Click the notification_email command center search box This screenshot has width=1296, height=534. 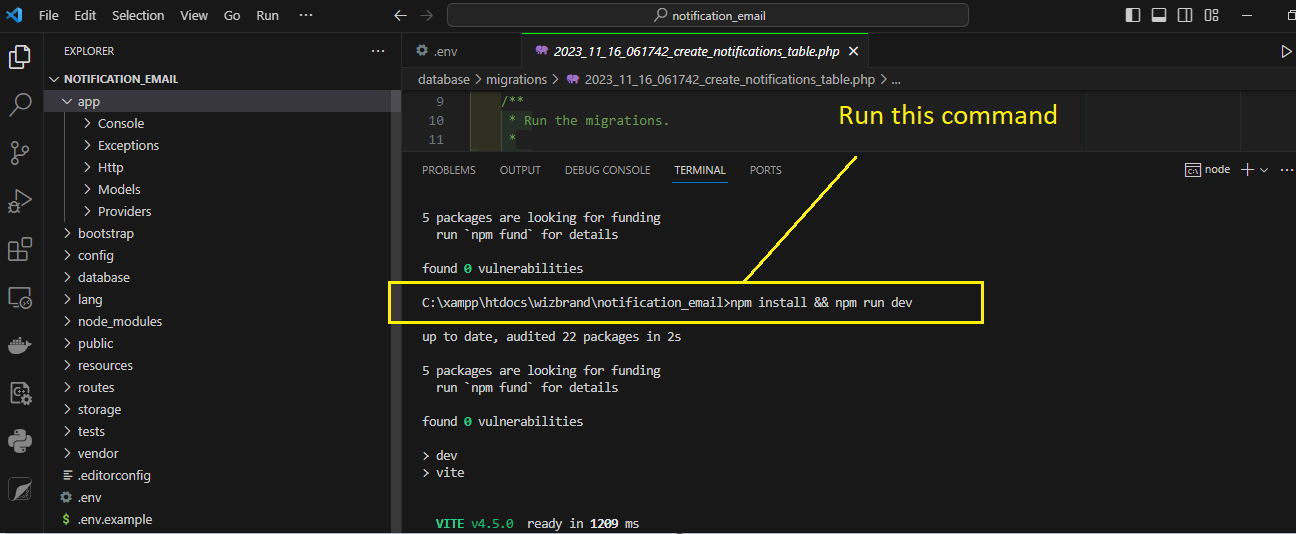707,15
